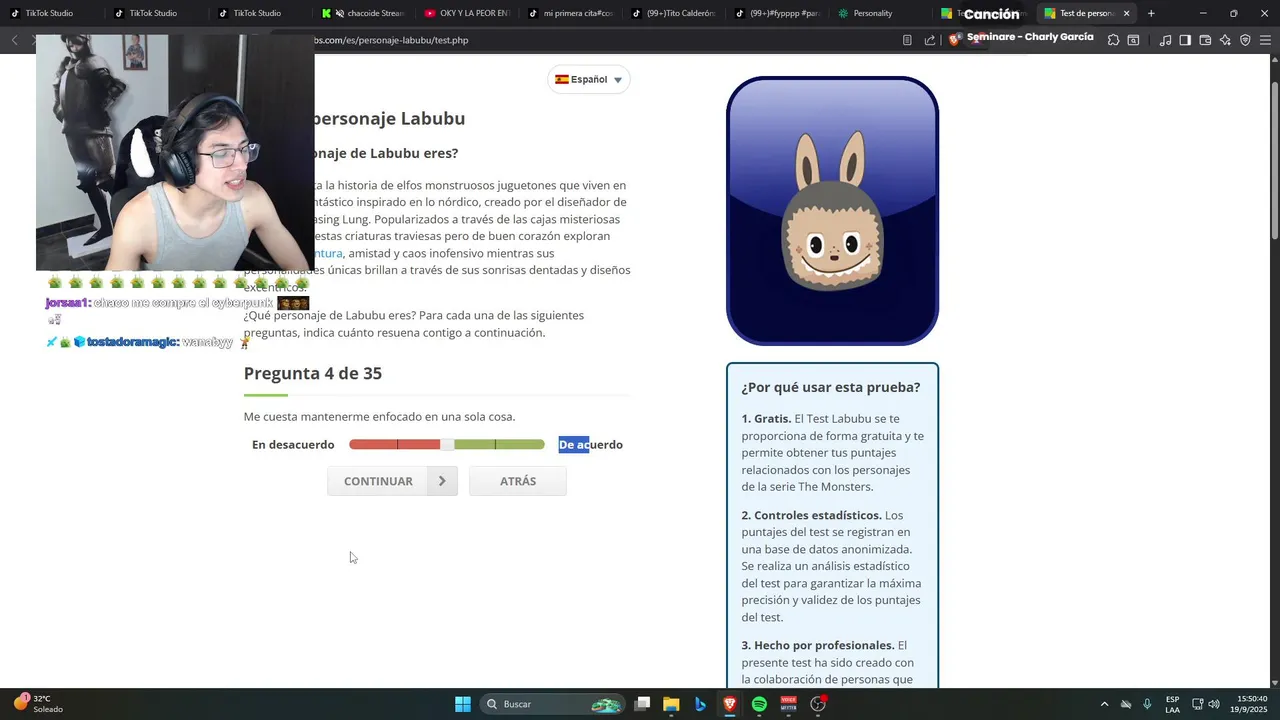Click '¿Por qué usar esta prueba?' heading
The image size is (1280, 720).
click(831, 387)
